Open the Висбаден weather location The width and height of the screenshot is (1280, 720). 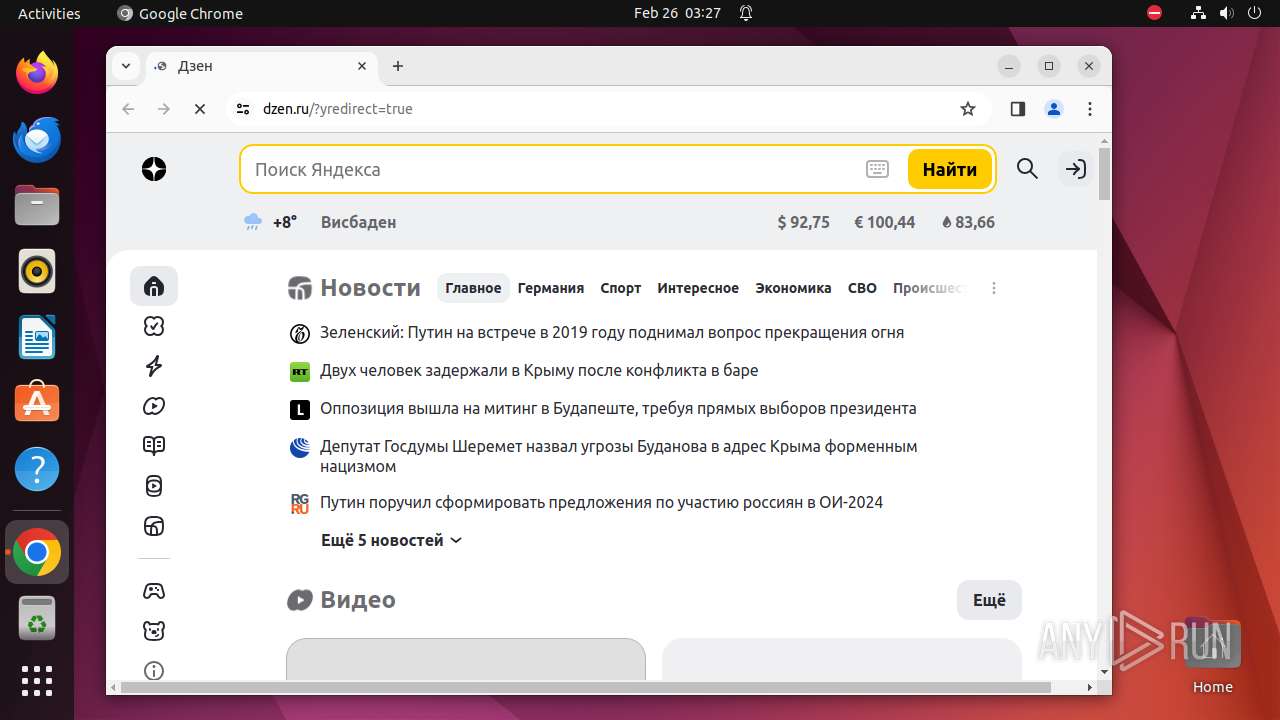358,222
